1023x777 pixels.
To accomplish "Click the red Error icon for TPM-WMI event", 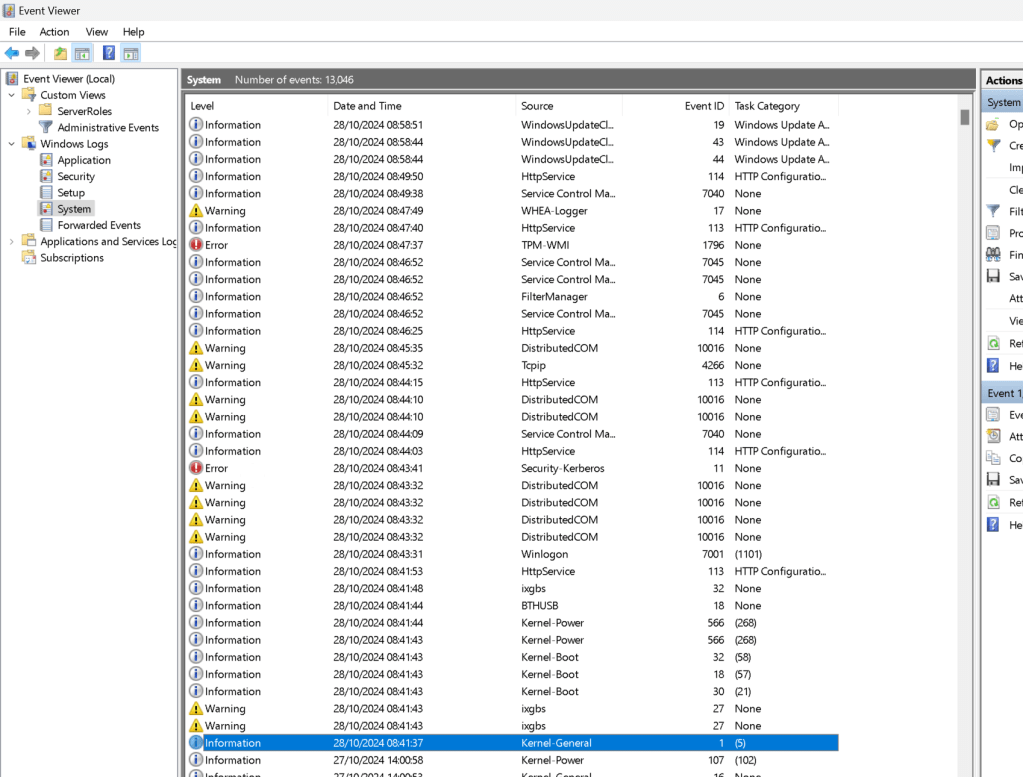I will coord(196,245).
